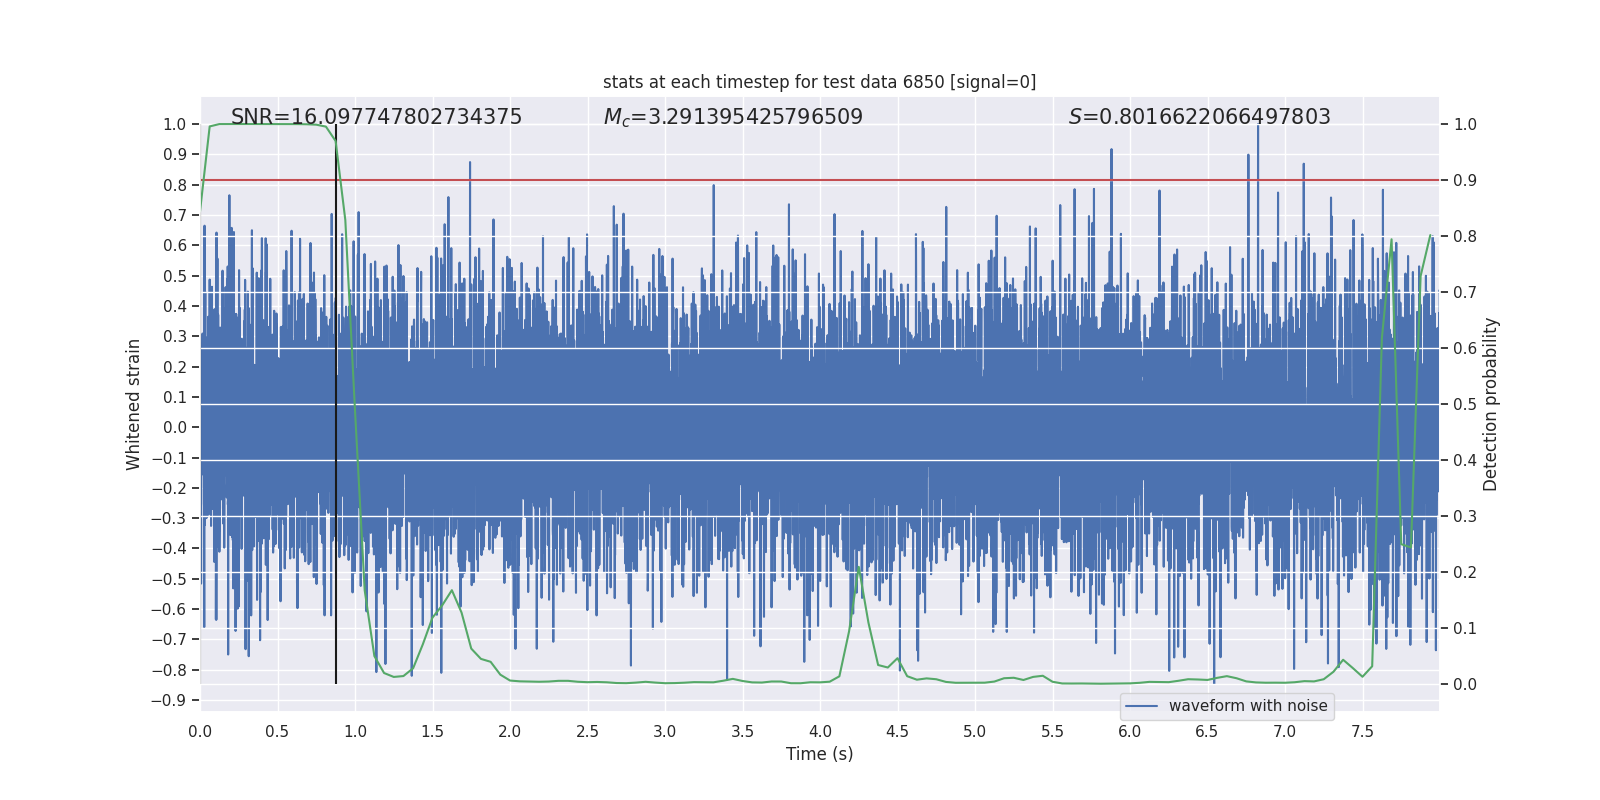Click the 4.0 tick on time axis
The image size is (1600, 800).
(820, 731)
